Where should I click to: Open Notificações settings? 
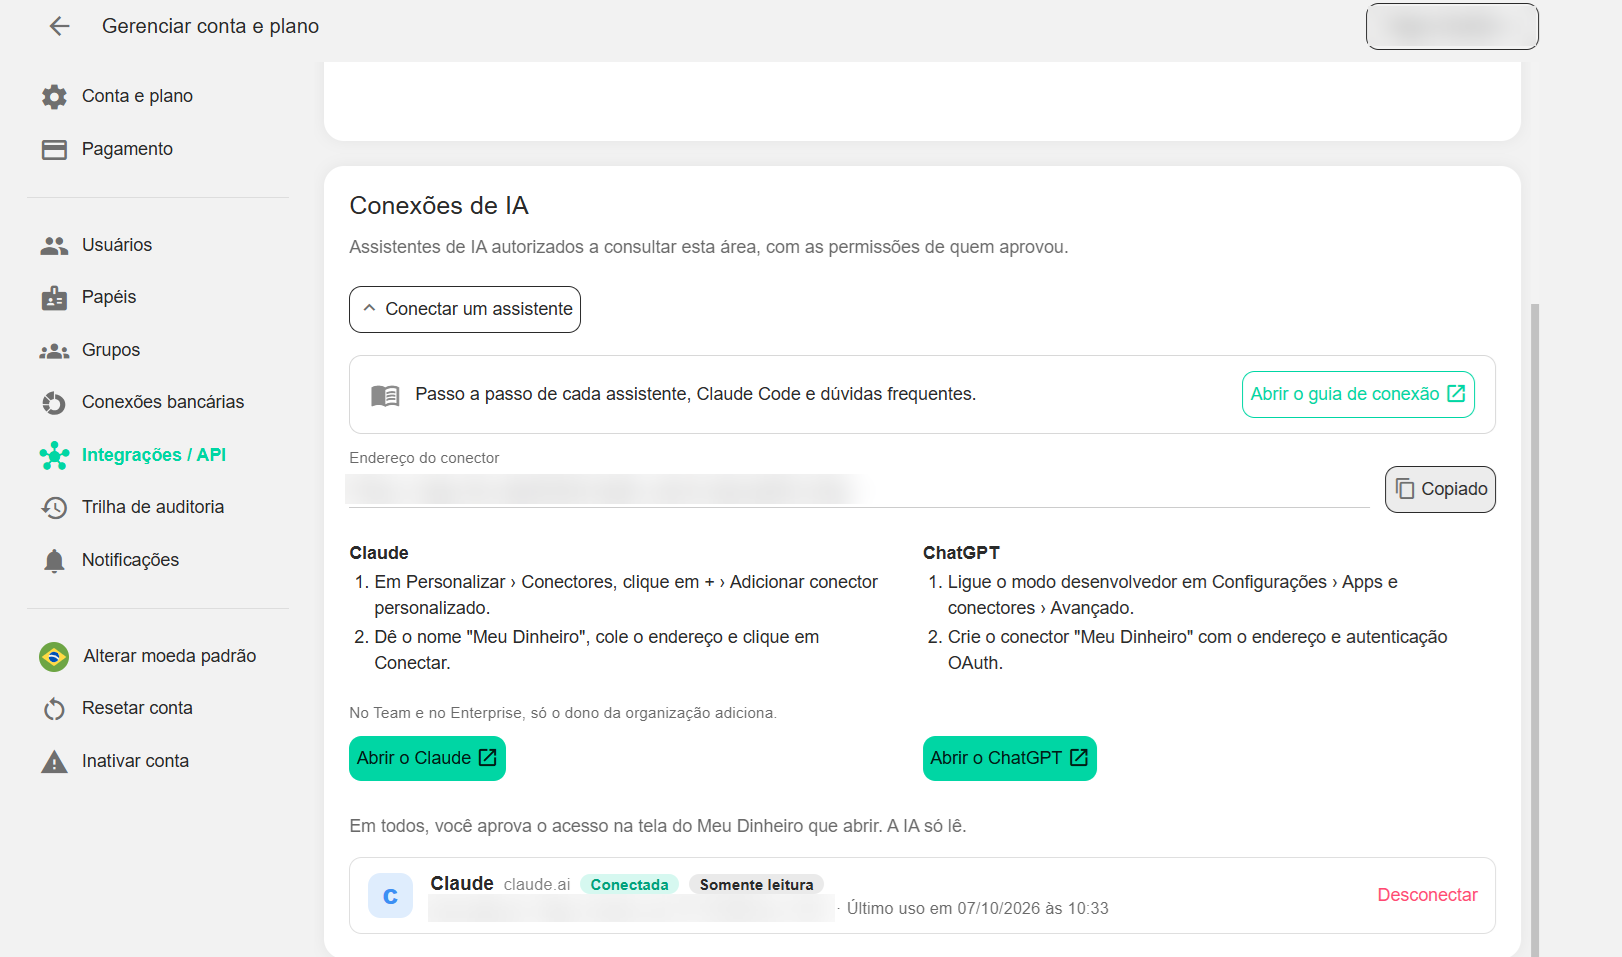click(x=130, y=560)
